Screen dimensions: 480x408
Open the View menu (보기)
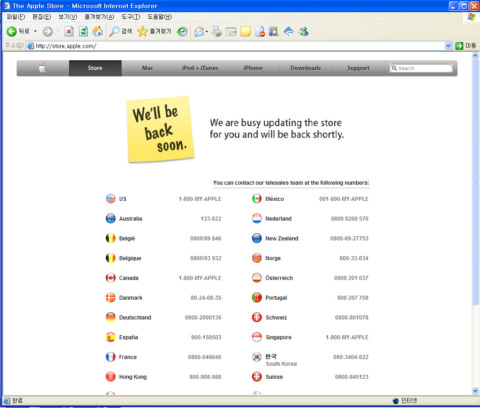(68, 17)
